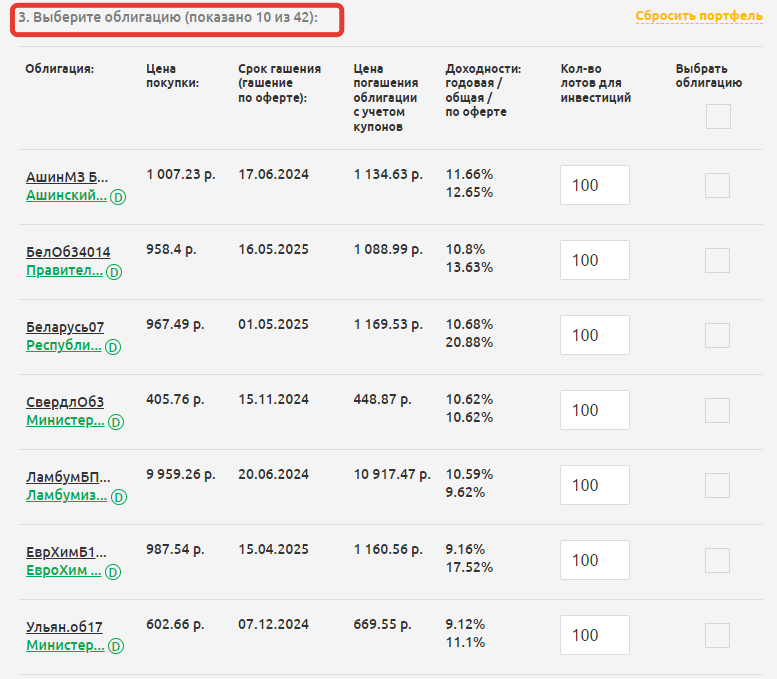This screenshot has width=777, height=679.
Task: Click the section heading Выберите облигацию
Action: [x=175, y=19]
